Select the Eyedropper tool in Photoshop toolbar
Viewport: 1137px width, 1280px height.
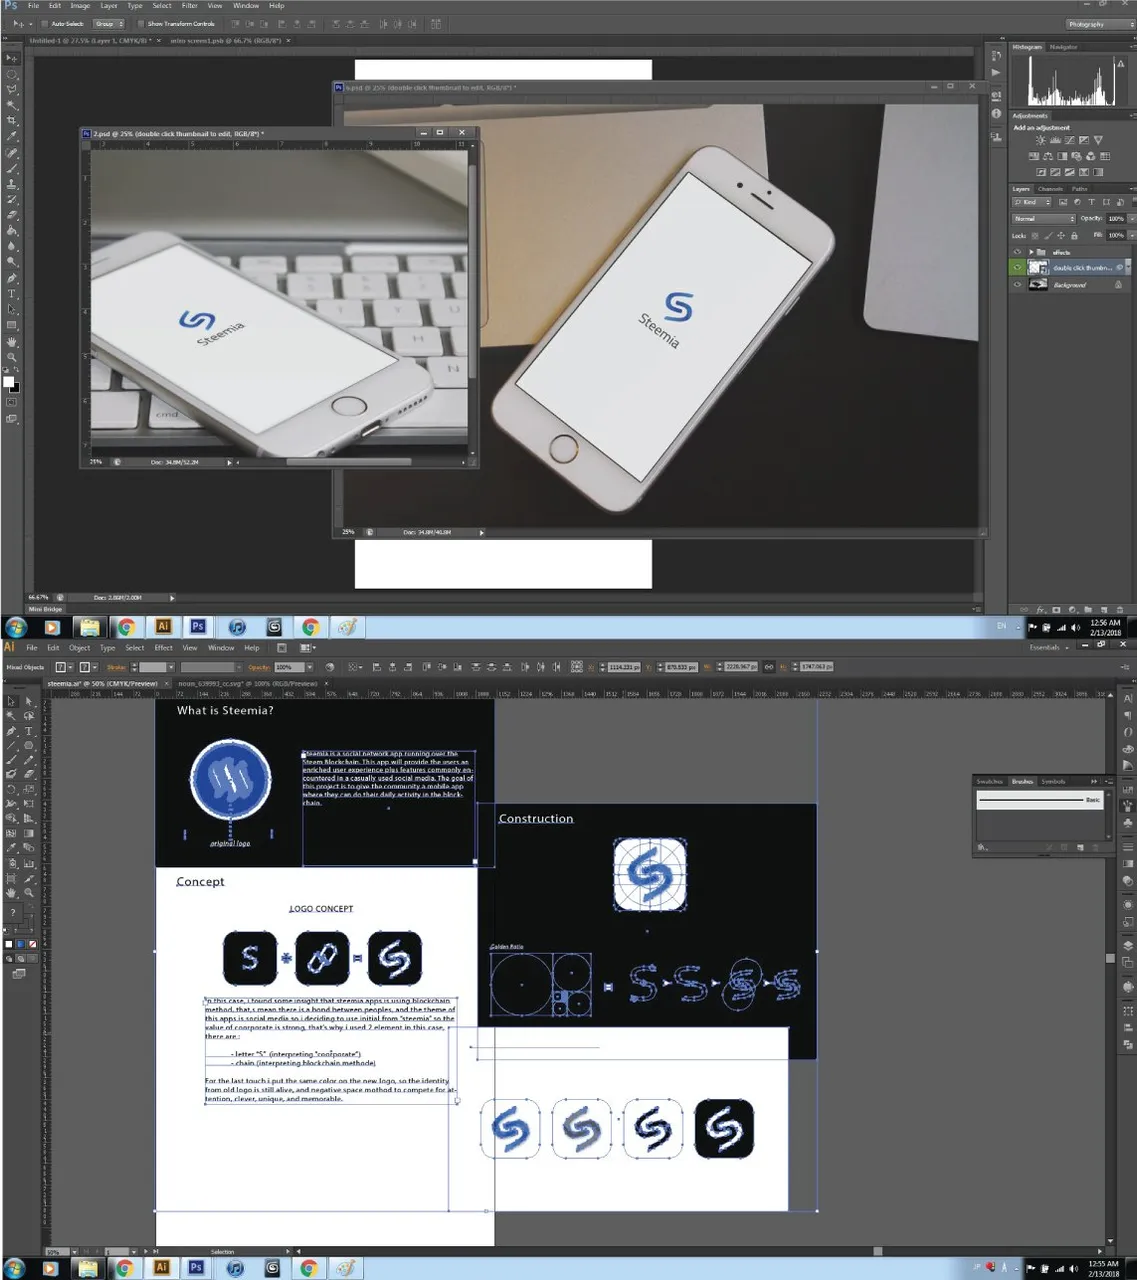pyautogui.click(x=12, y=136)
